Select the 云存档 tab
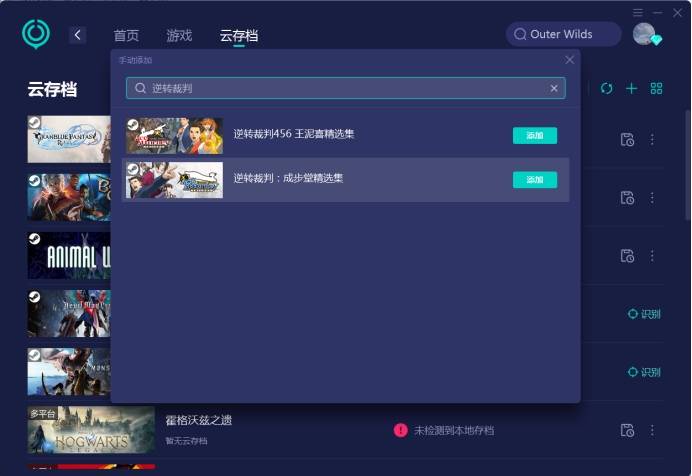The width and height of the screenshot is (692, 476). [x=239, y=35]
